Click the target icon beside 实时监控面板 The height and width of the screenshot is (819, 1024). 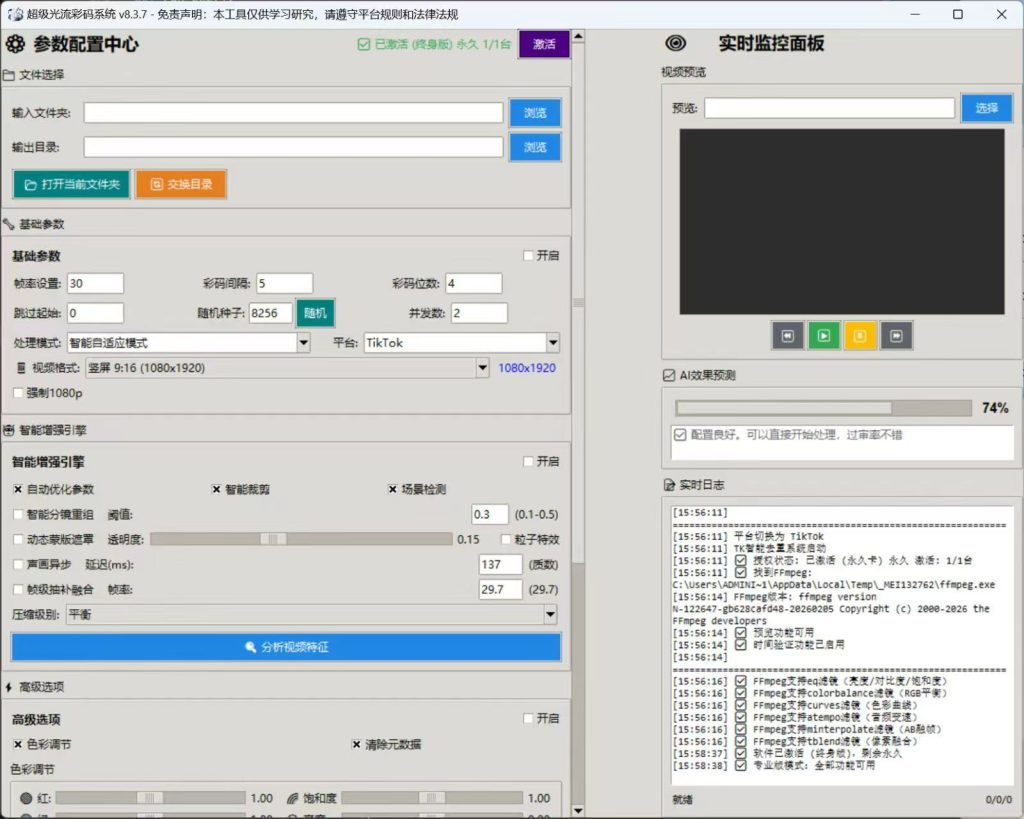(675, 44)
